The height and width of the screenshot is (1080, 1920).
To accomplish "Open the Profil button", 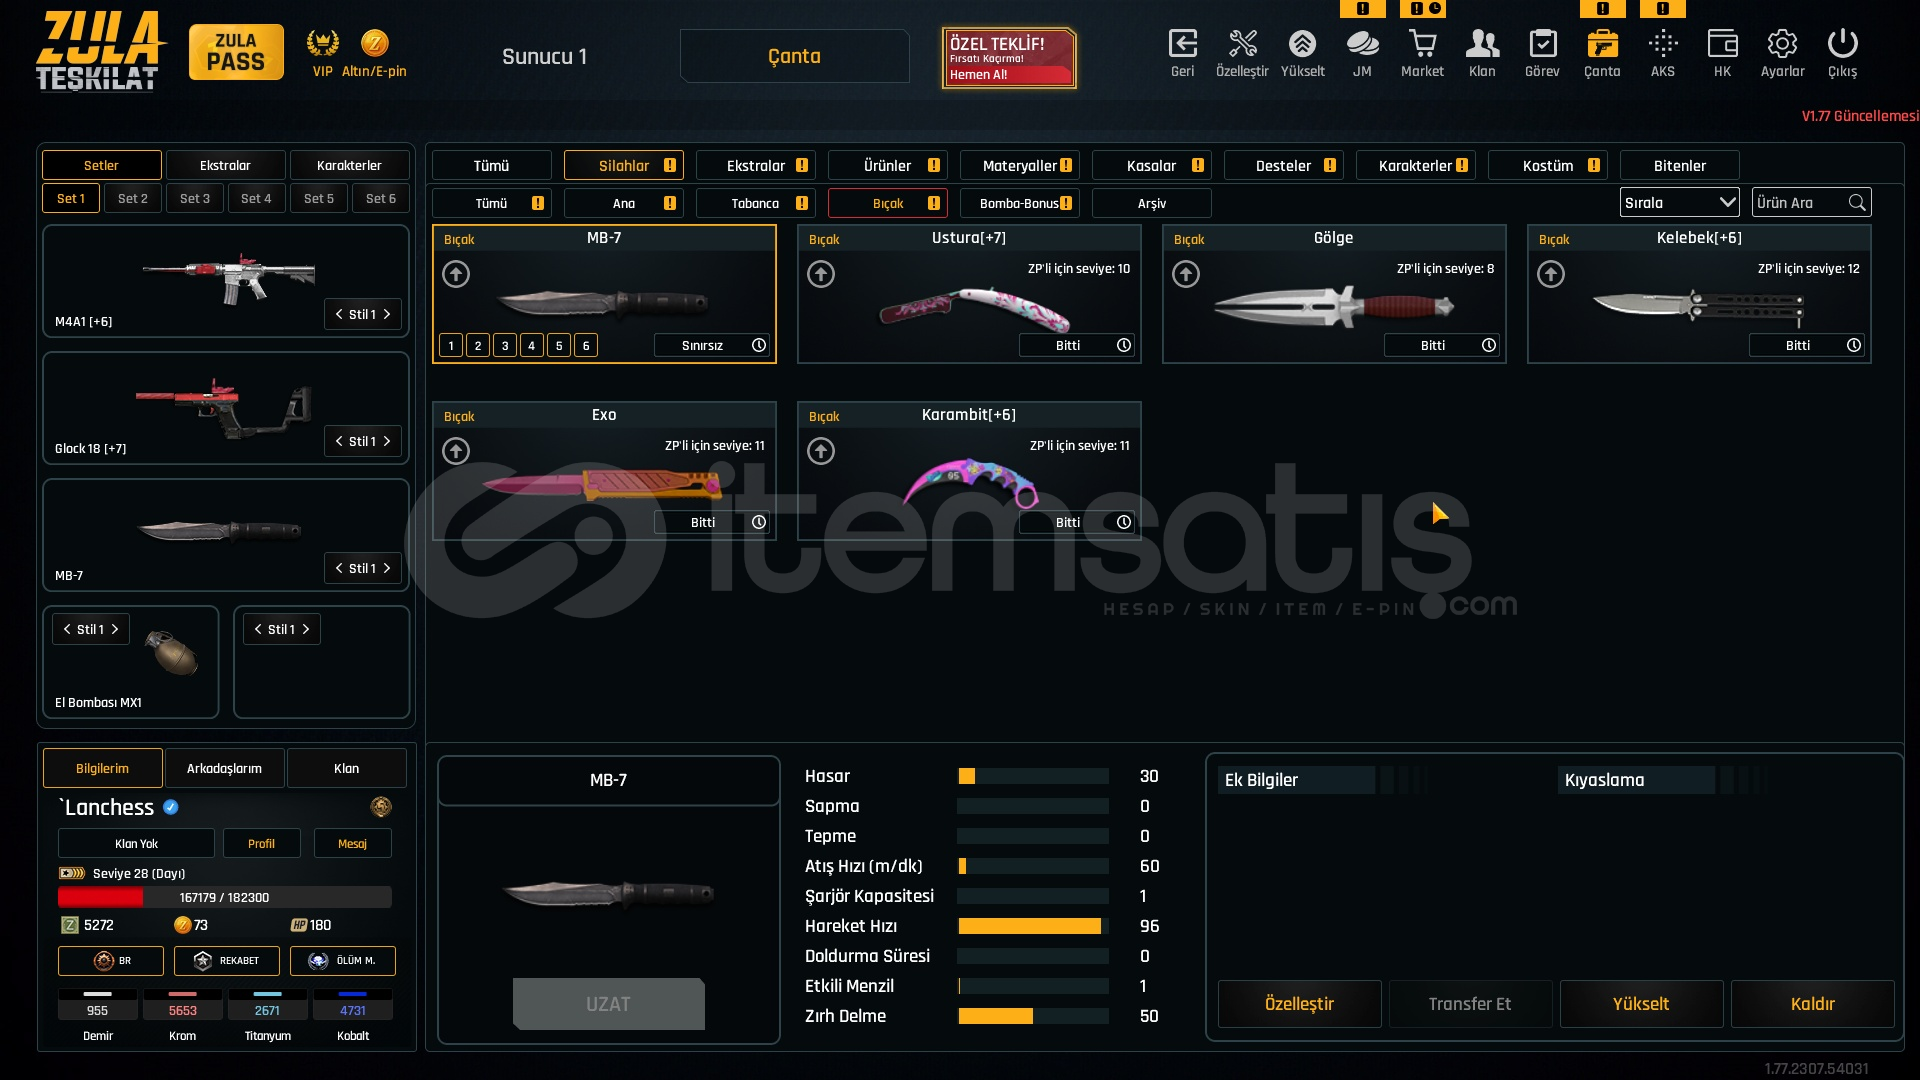I will [261, 843].
